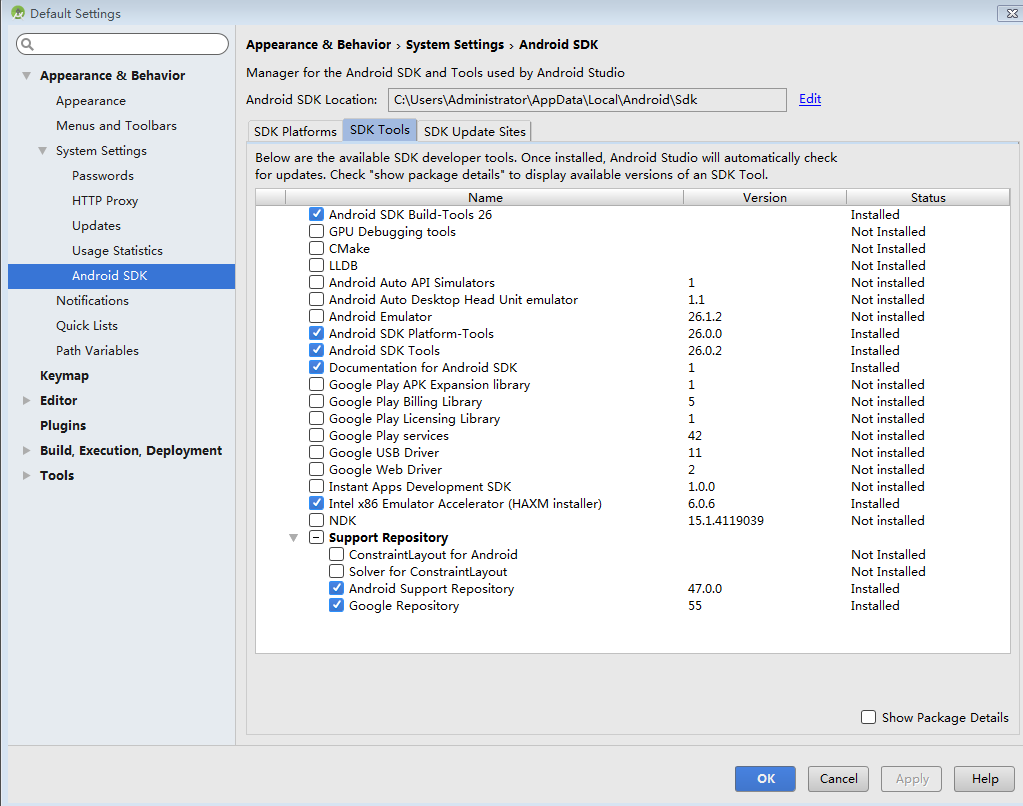Viewport: 1023px width, 806px height.
Task: Toggle the Support Repository group checkbox
Action: (x=316, y=536)
